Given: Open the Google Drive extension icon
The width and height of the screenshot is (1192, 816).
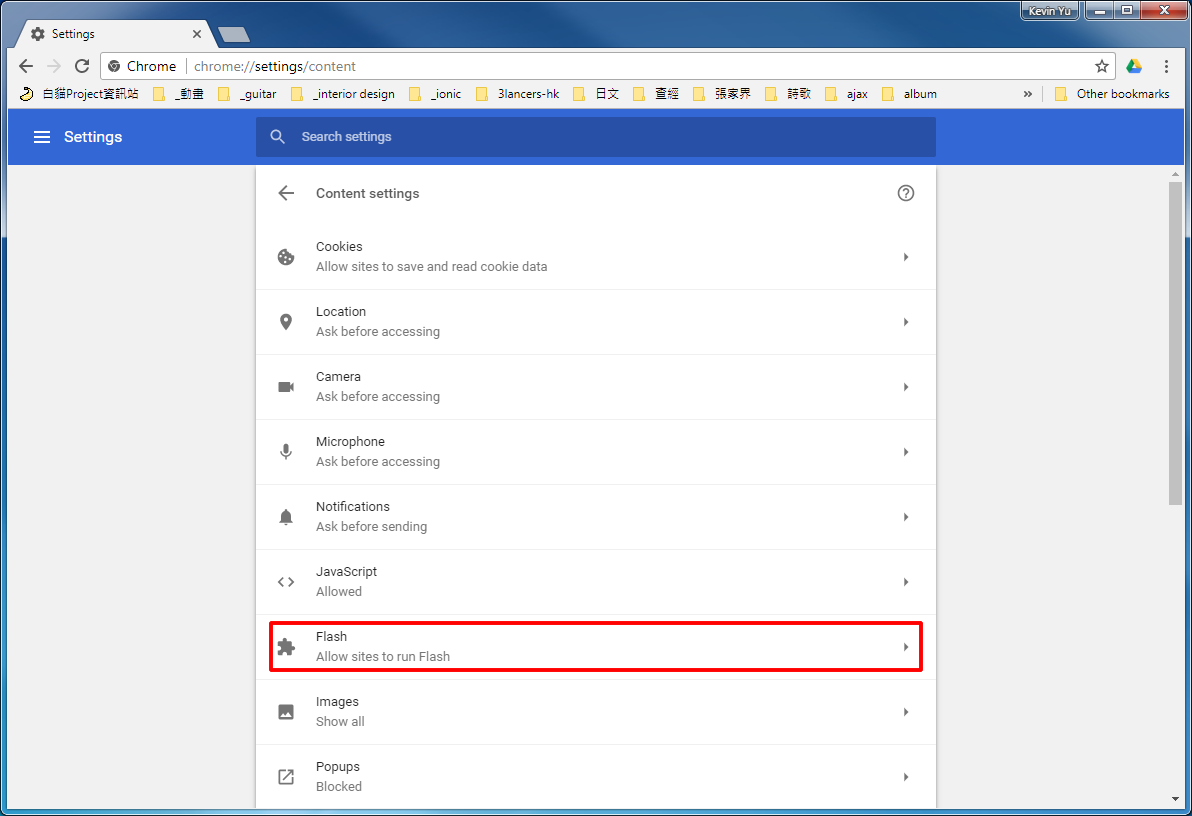Looking at the screenshot, I should 1133,66.
